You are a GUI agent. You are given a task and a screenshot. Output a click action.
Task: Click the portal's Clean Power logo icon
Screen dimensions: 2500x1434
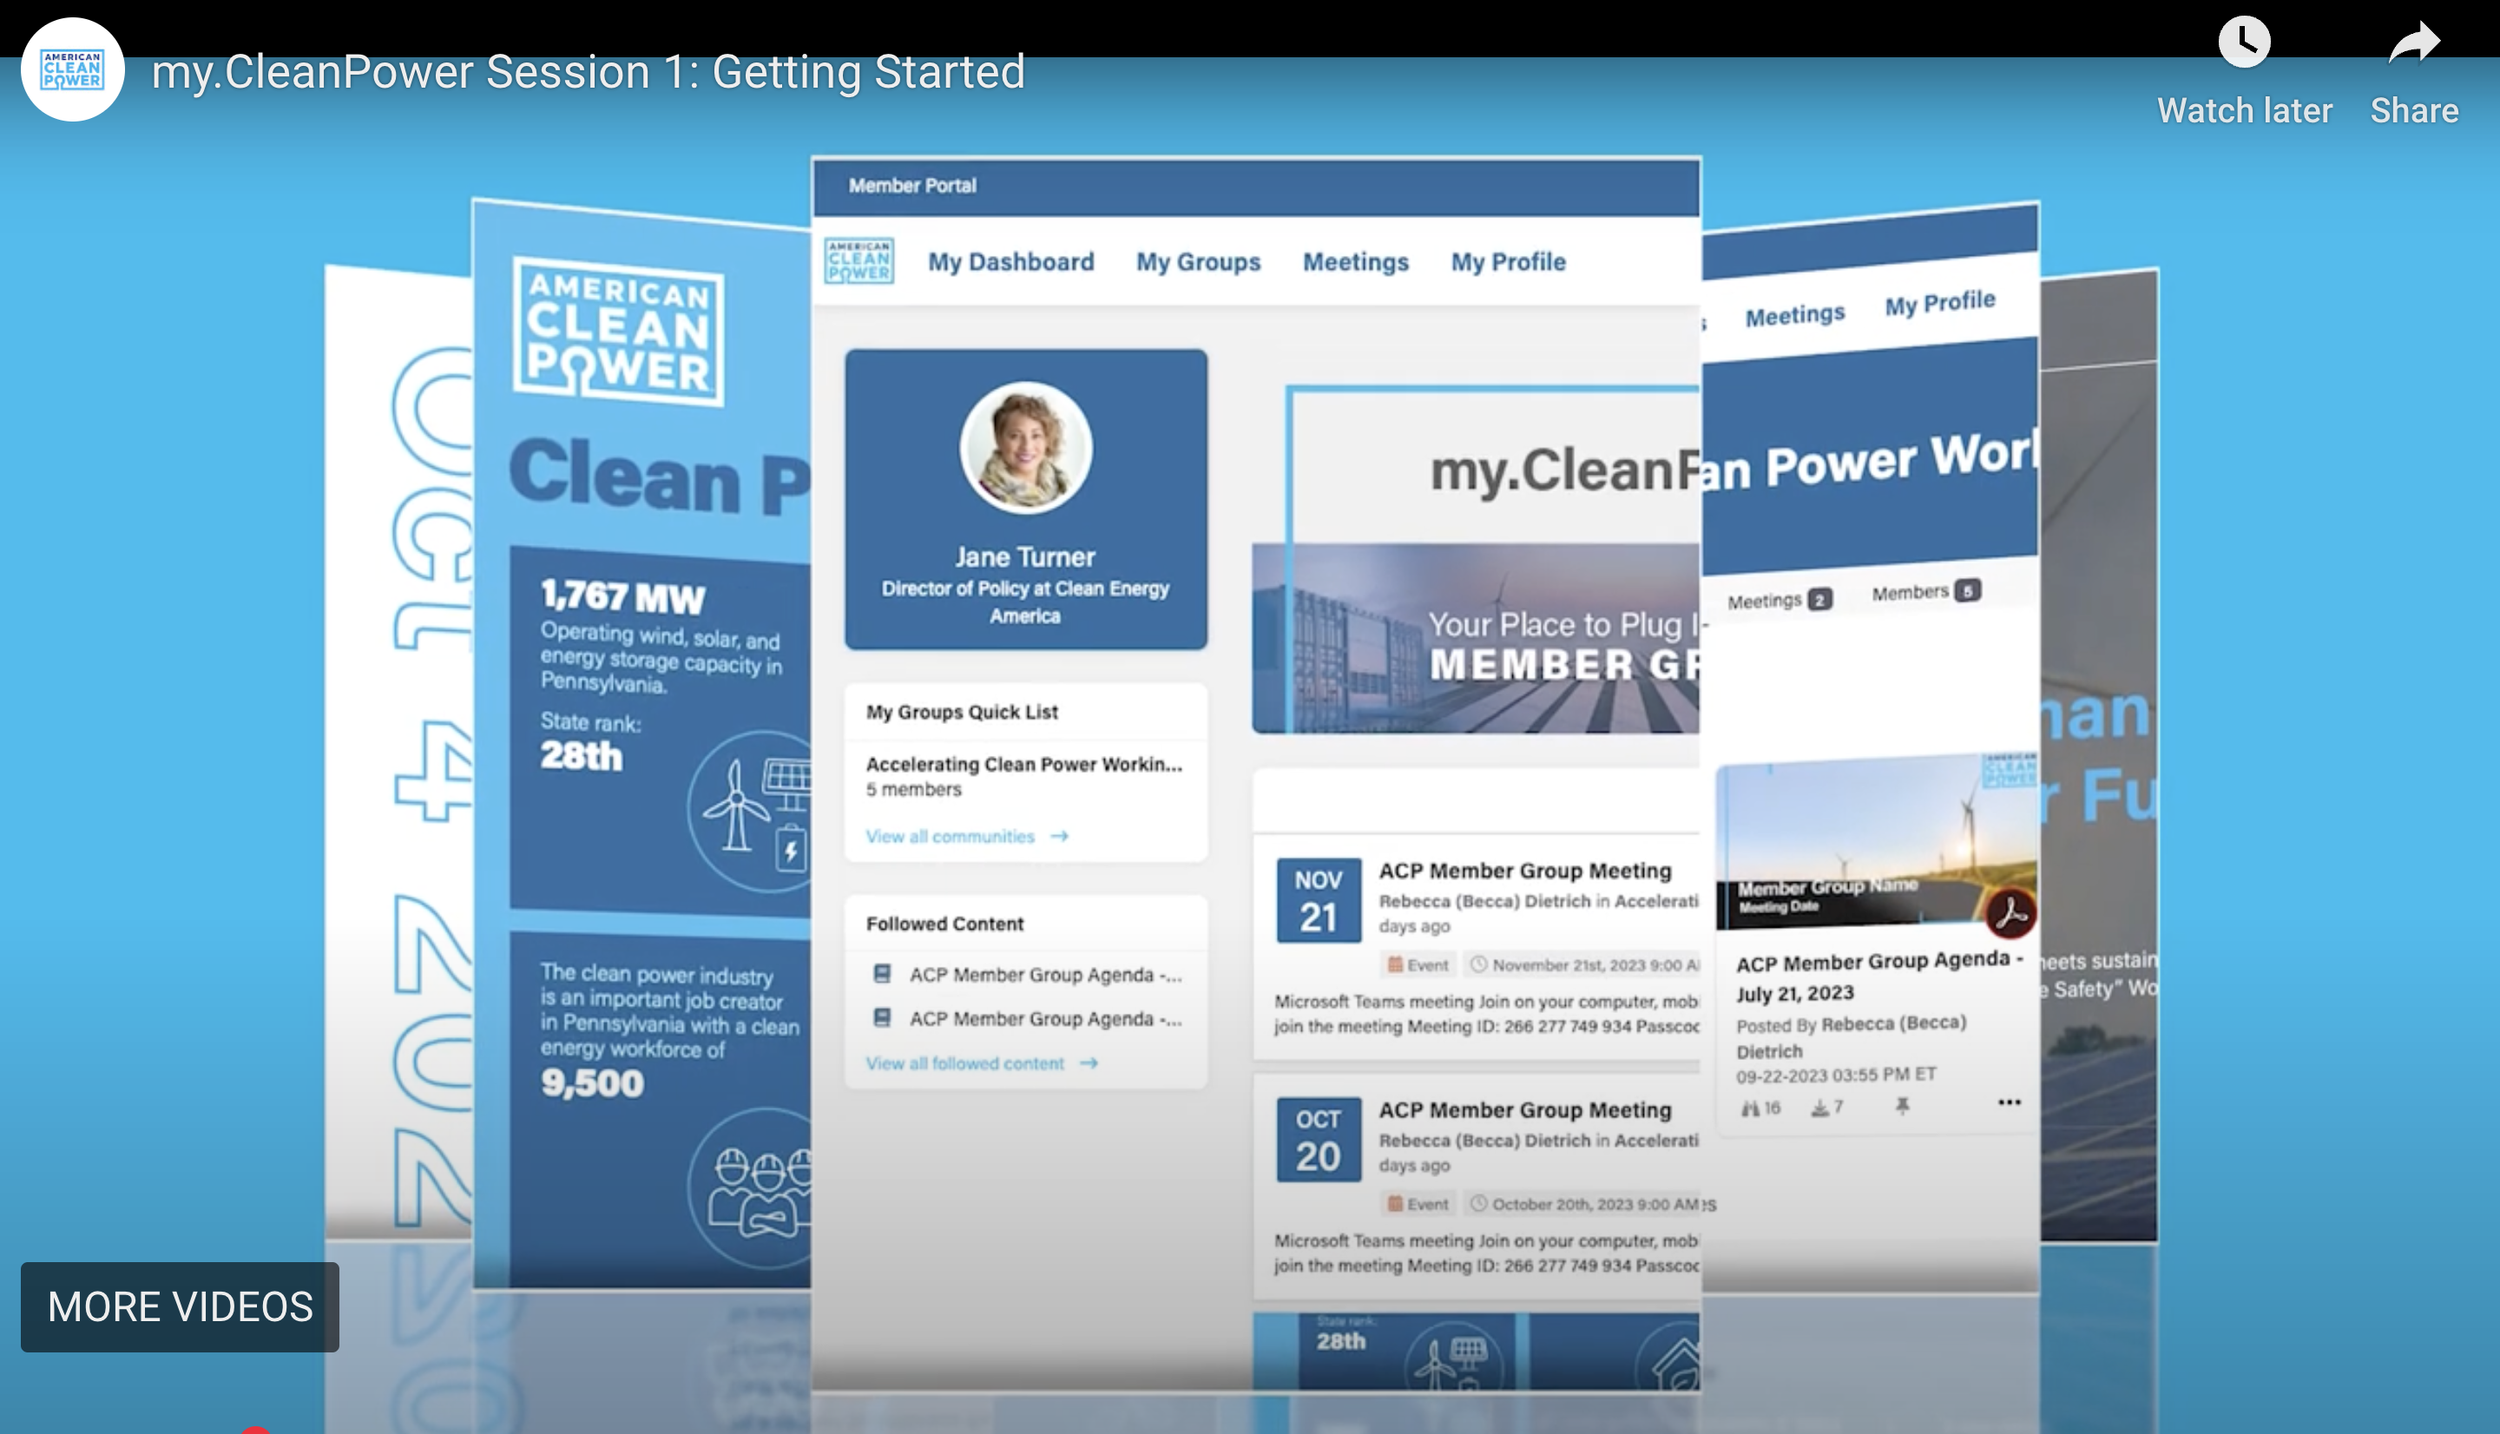859,261
